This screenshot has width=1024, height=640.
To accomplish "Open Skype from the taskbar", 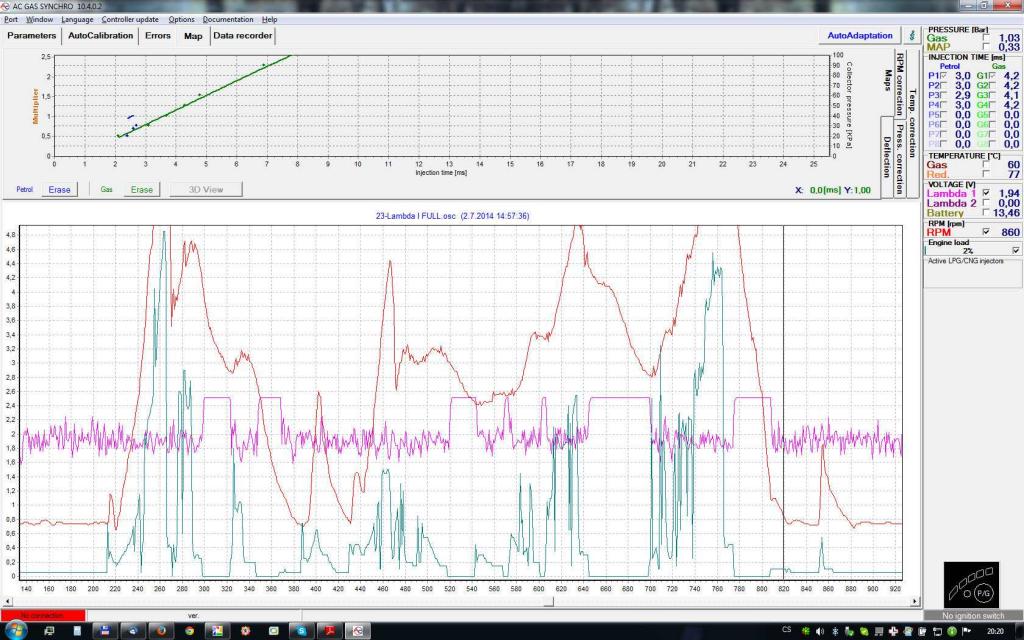I will [x=301, y=632].
